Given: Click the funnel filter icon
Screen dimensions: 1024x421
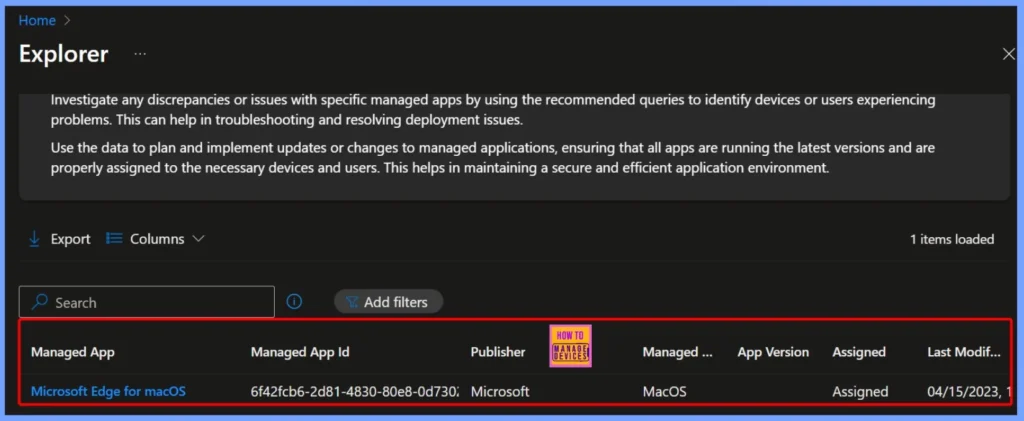Looking at the screenshot, I should pyautogui.click(x=353, y=302).
